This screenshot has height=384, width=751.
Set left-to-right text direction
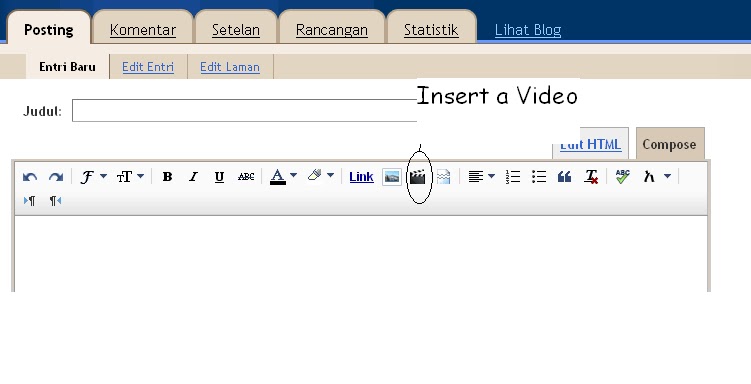click(x=29, y=201)
